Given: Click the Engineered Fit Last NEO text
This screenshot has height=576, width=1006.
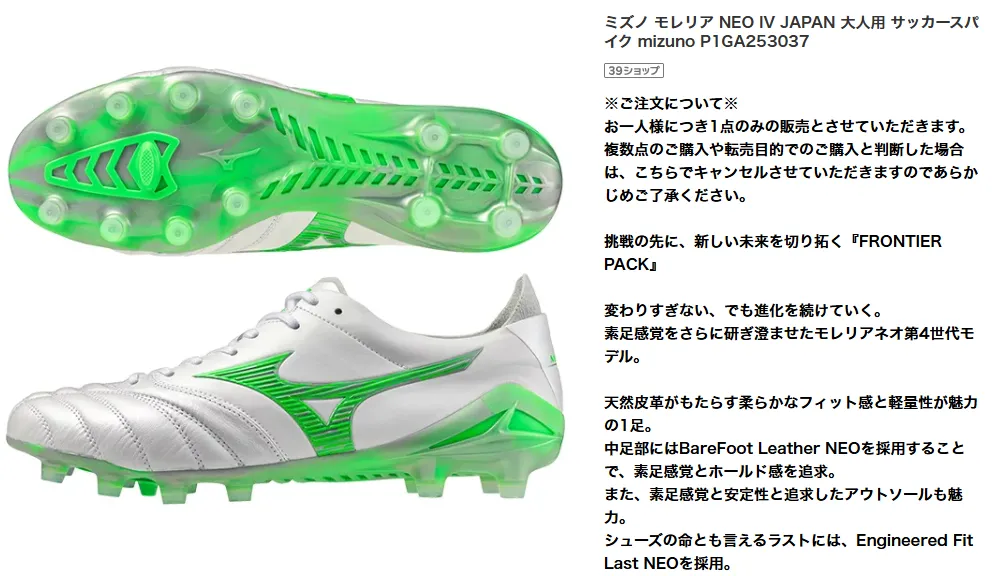Looking at the screenshot, I should pos(789,552).
